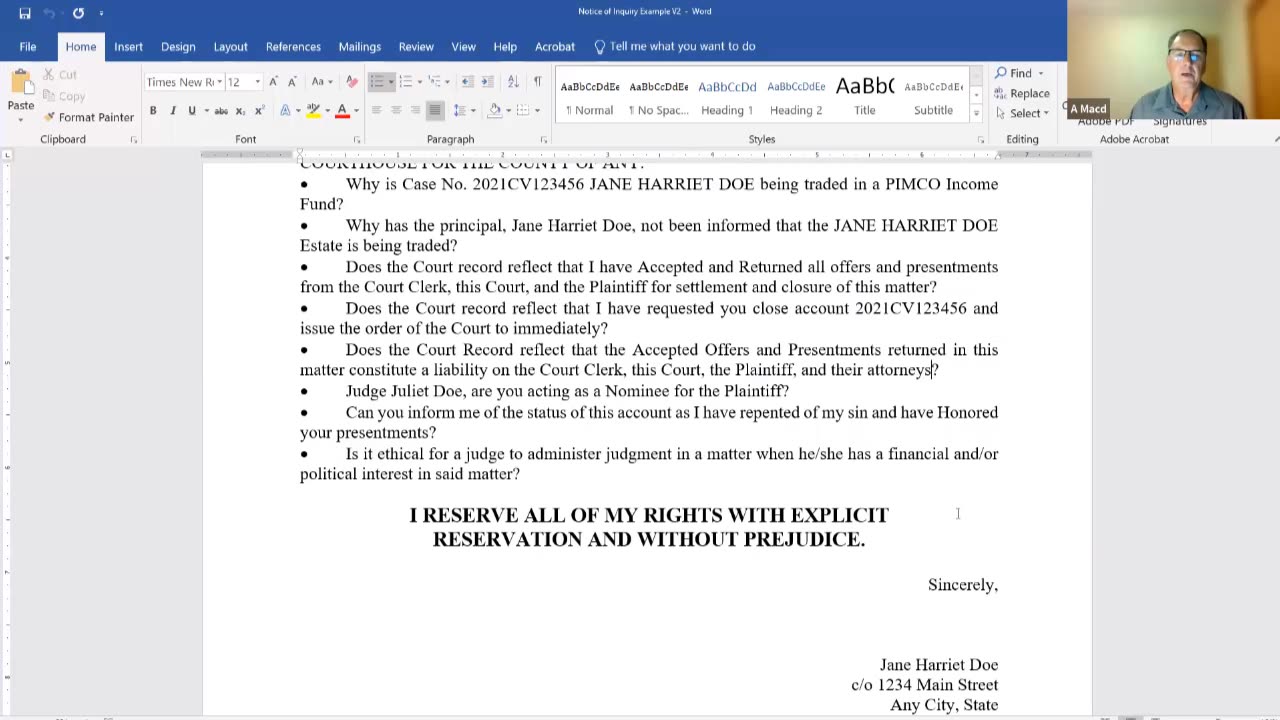
Task: Expand the highlight color arrow
Action: tap(326, 110)
